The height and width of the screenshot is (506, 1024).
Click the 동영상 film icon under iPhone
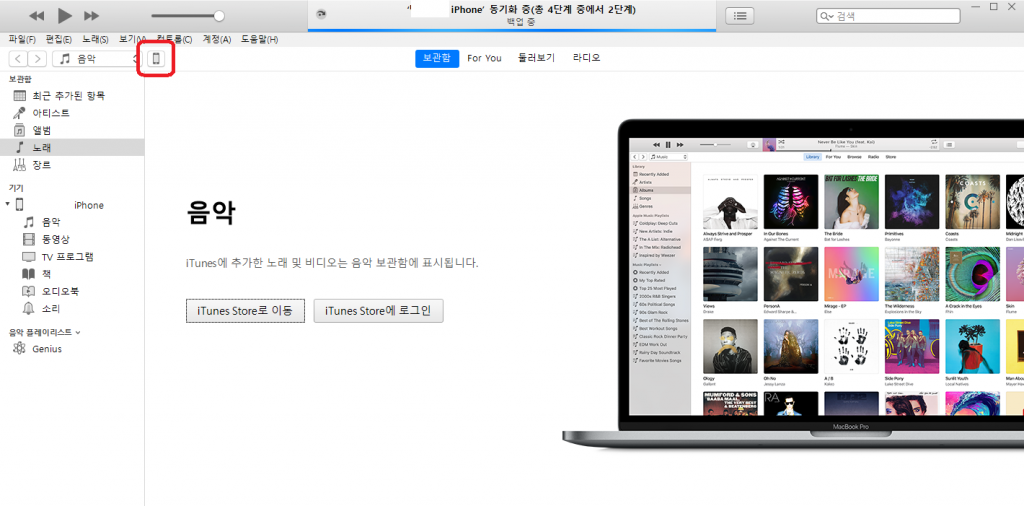(x=29, y=240)
